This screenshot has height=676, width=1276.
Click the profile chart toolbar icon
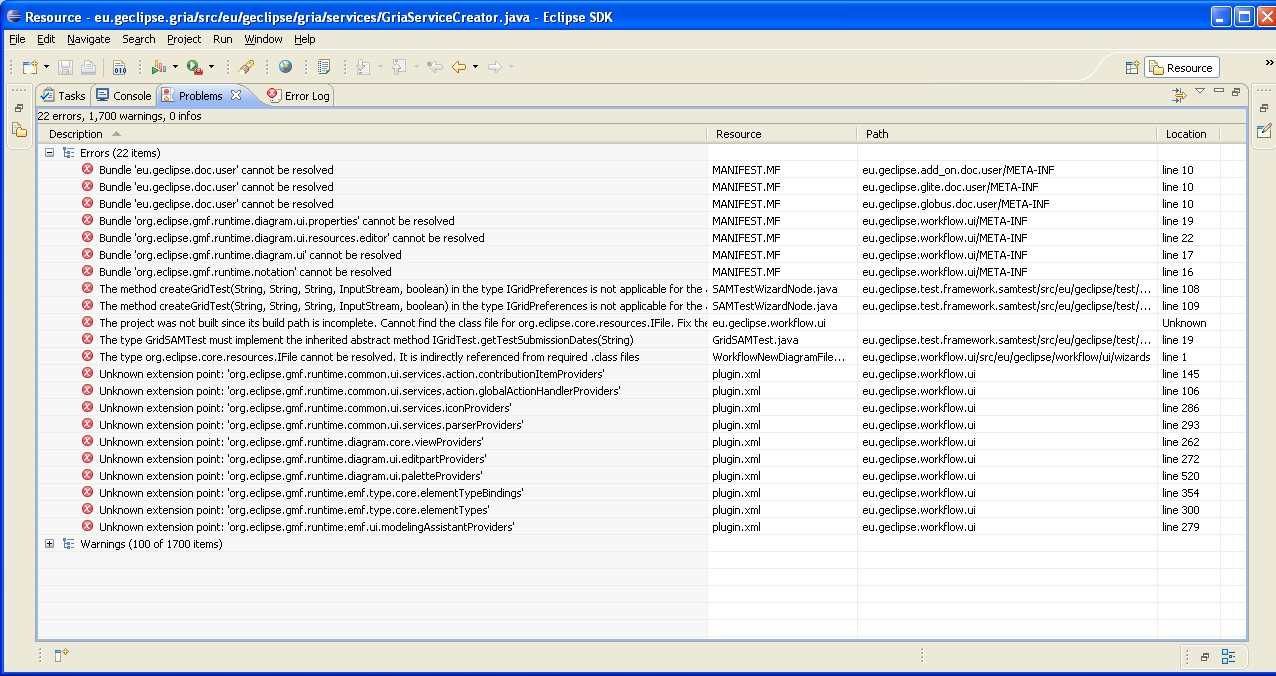158,67
